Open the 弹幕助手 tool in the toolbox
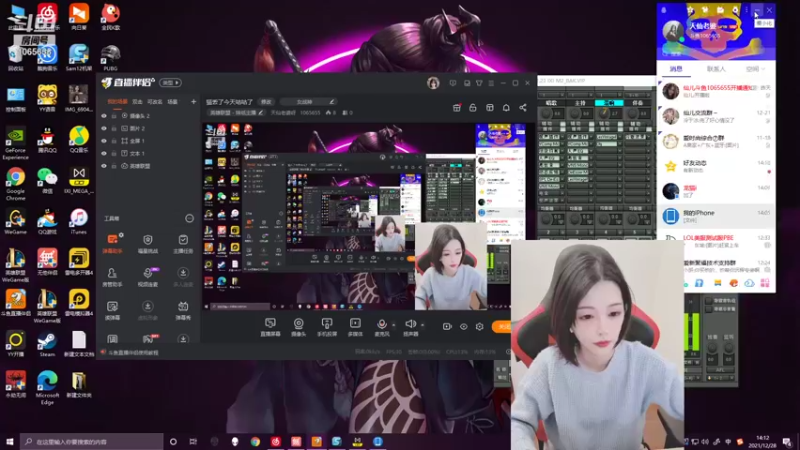This screenshot has height=450, width=800. pyautogui.click(x=112, y=243)
